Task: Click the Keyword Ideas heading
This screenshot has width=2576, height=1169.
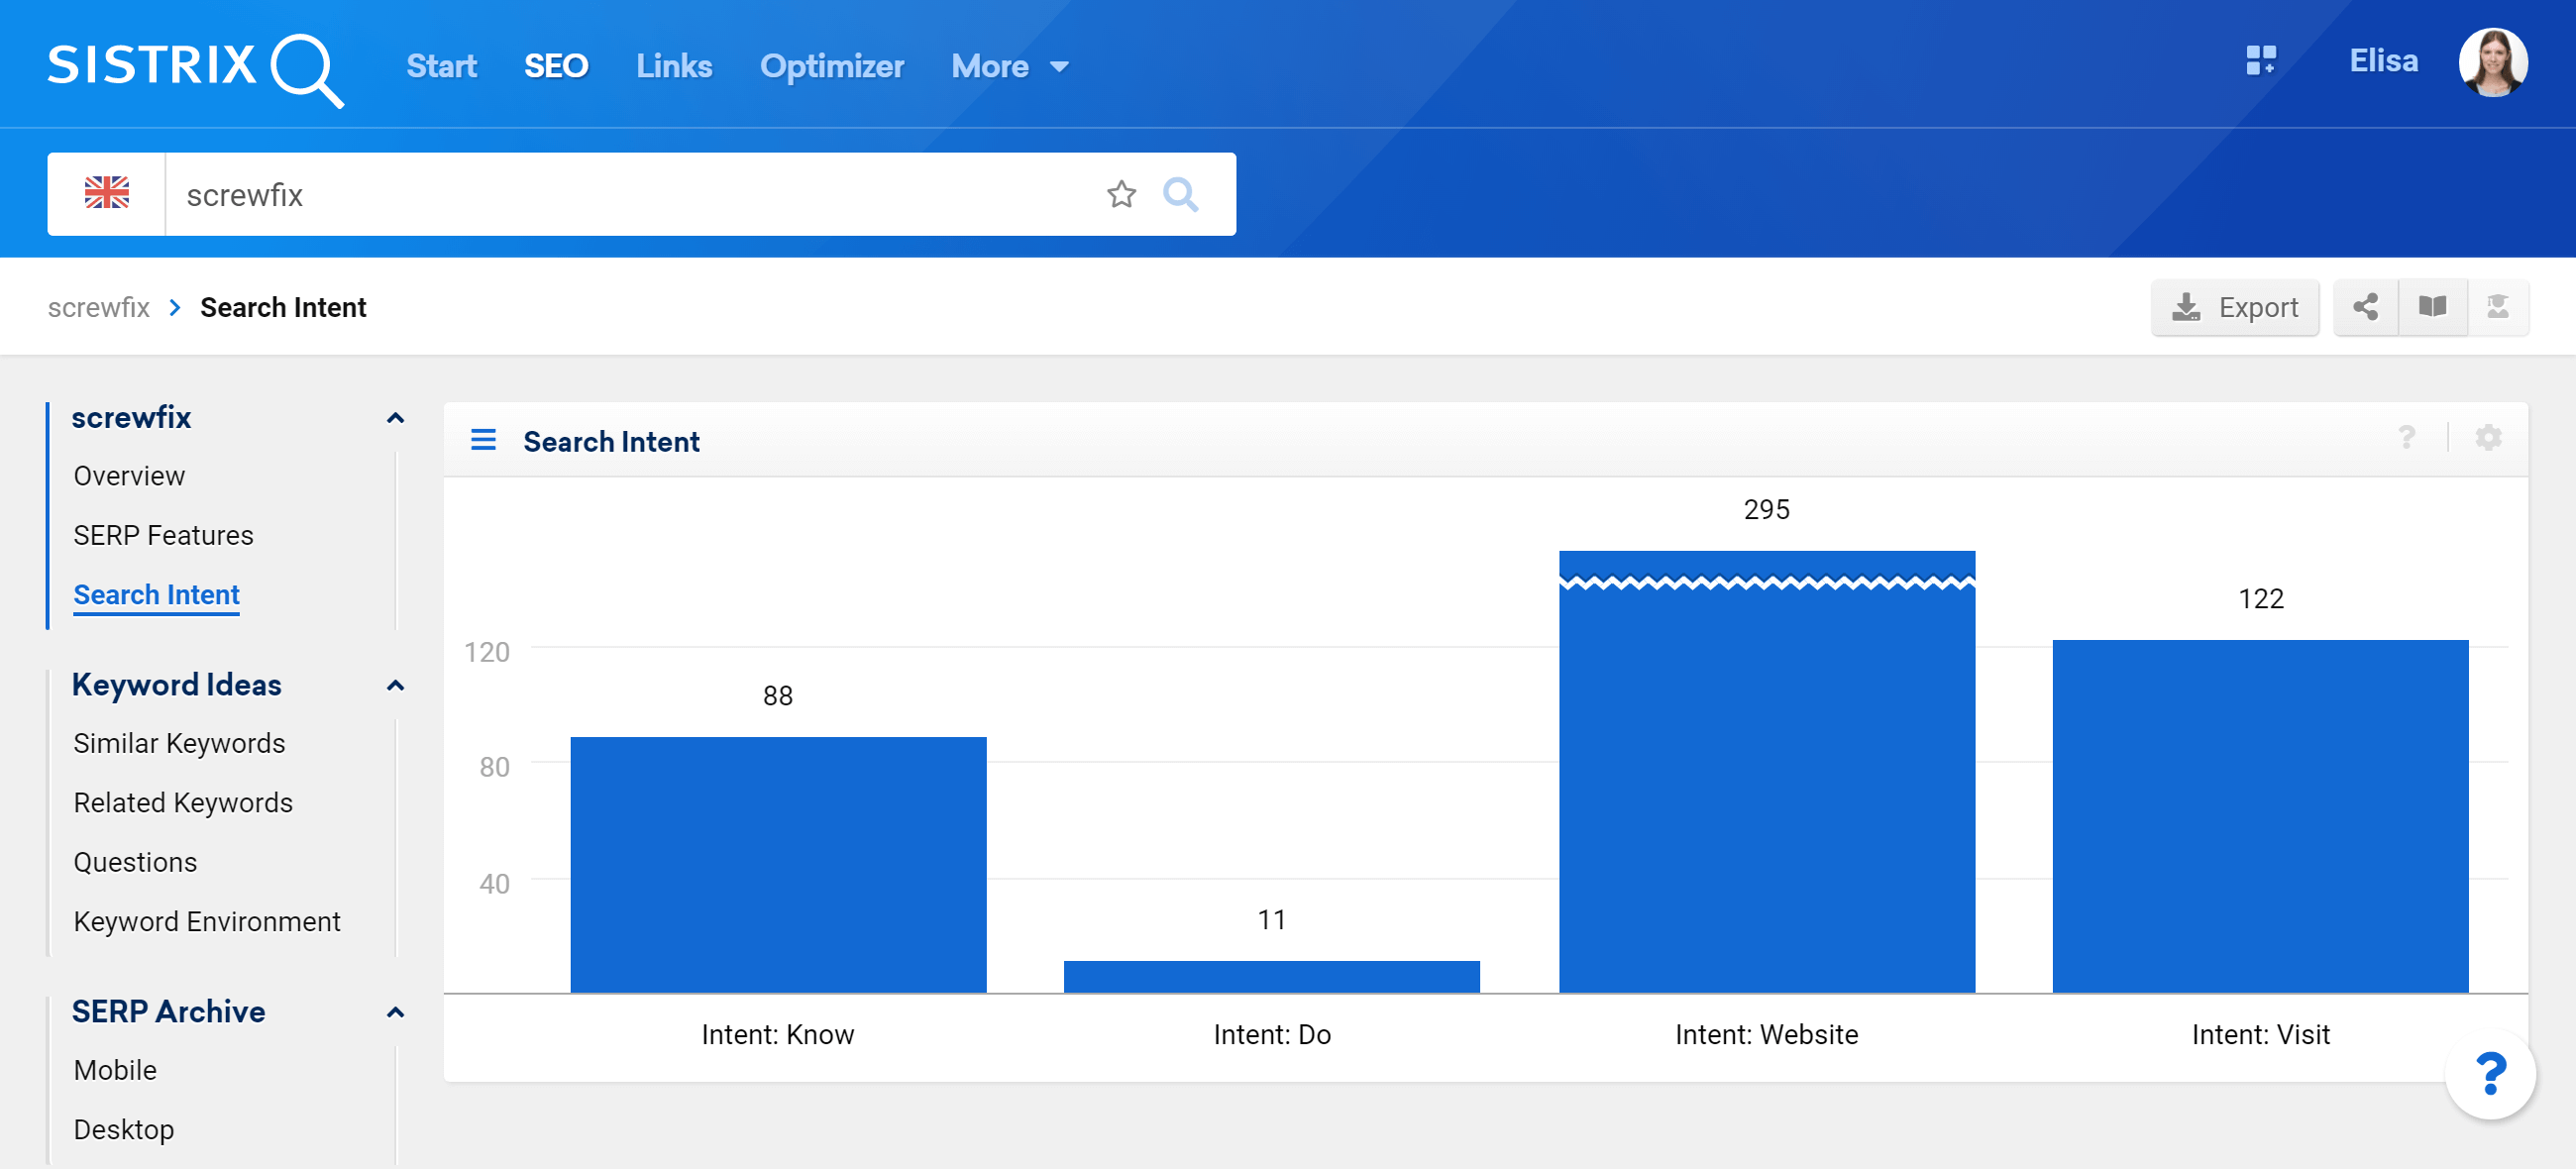Action: (x=177, y=684)
